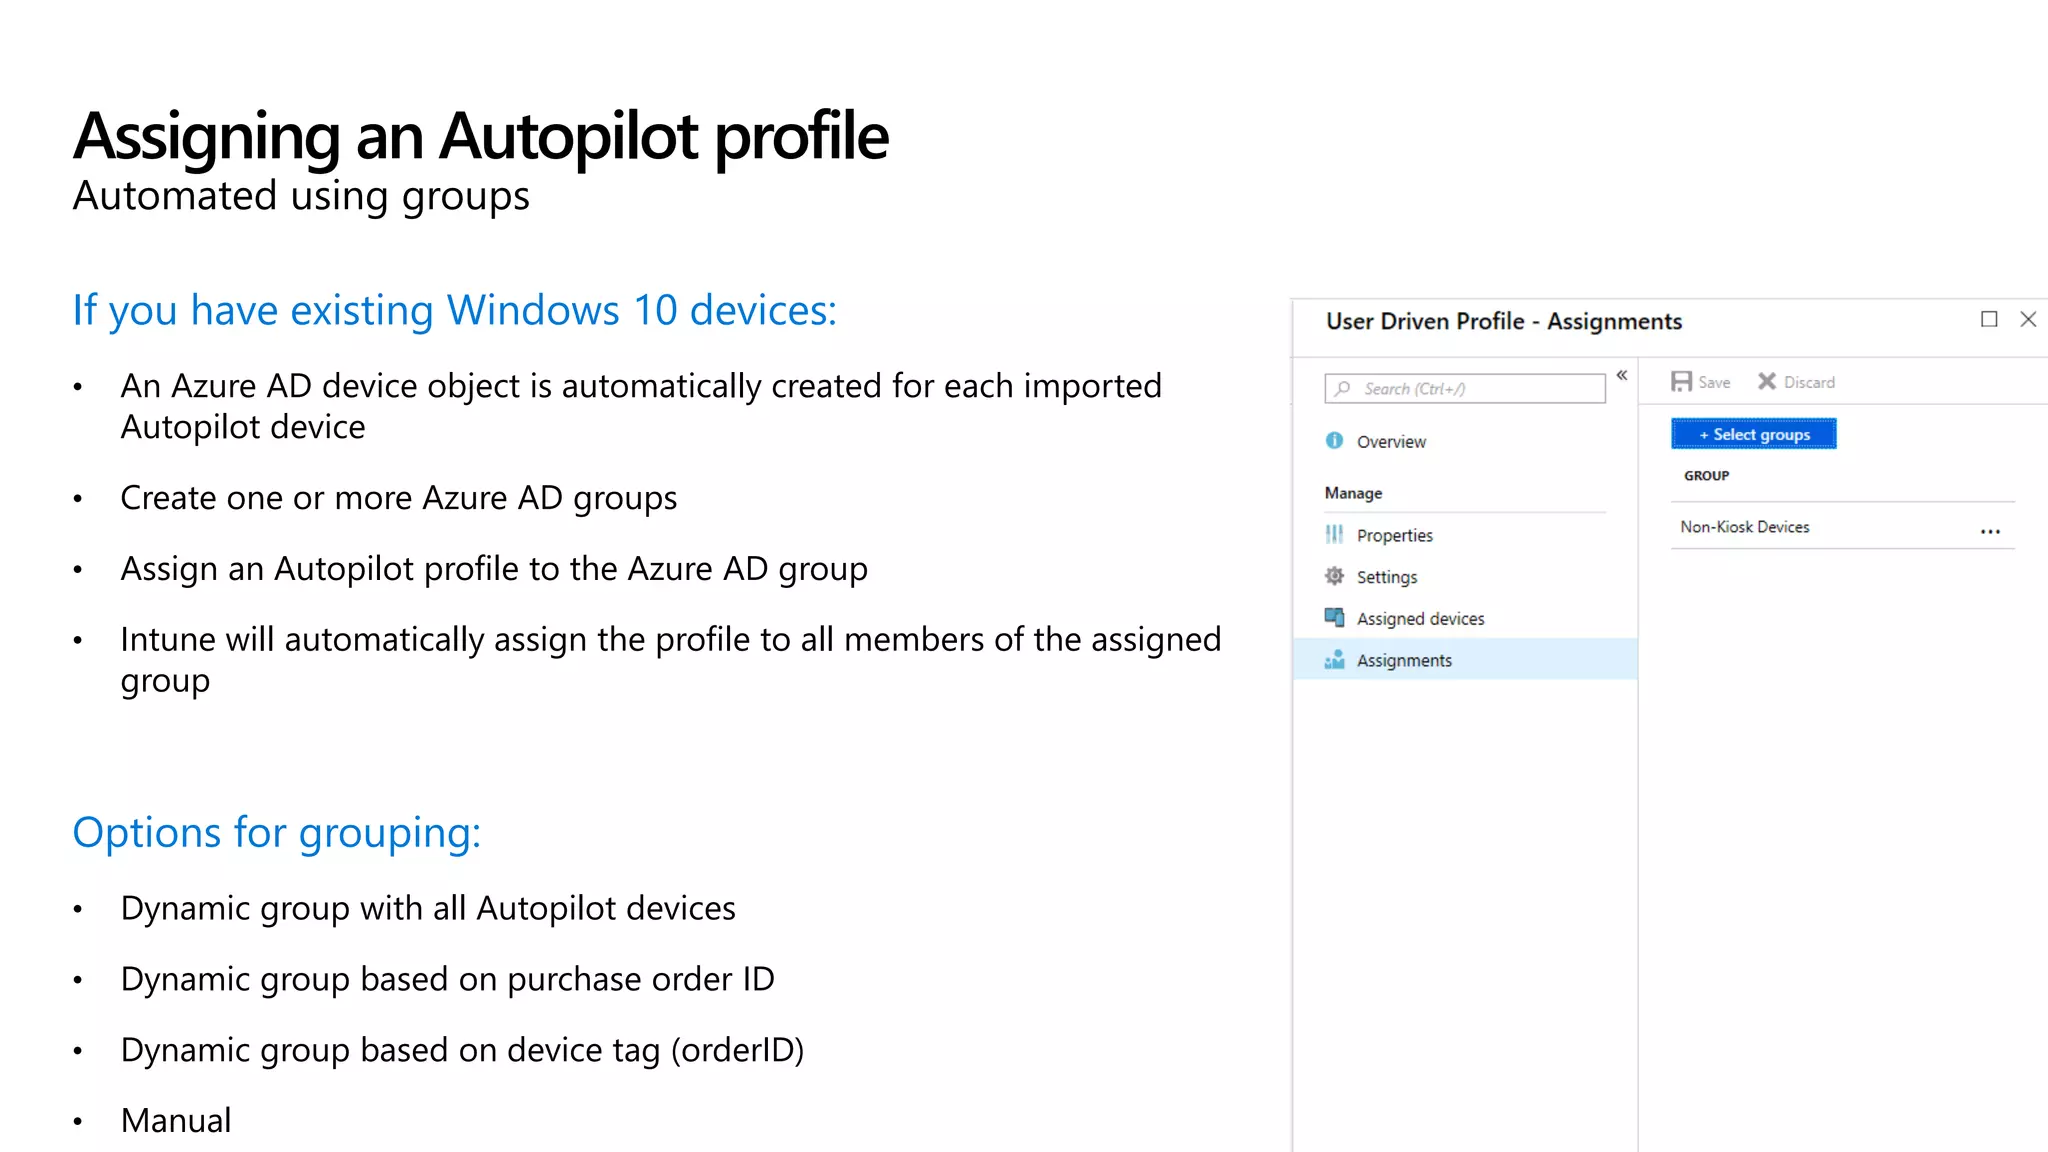Click the text Options for grouping:
2048x1152 pixels.
(x=277, y=833)
